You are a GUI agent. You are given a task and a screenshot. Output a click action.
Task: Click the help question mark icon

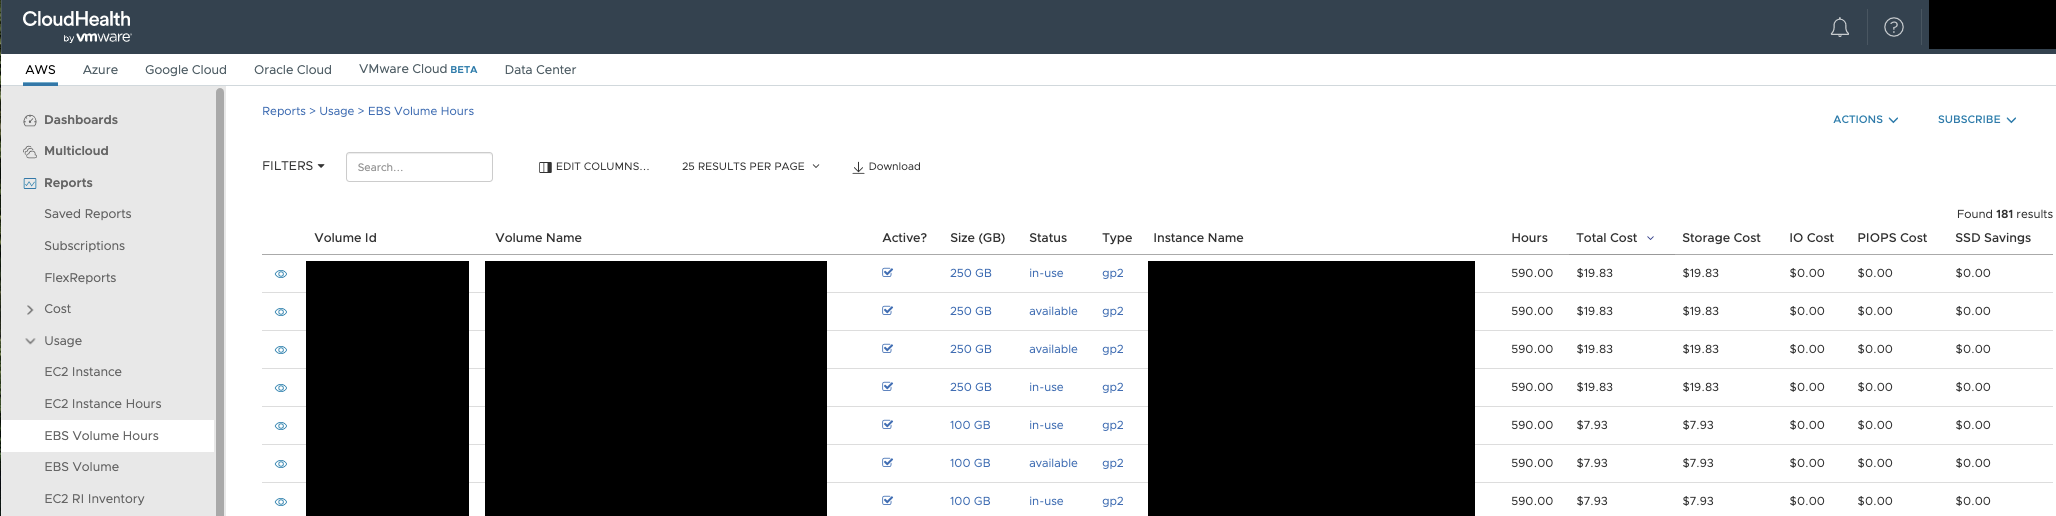[1893, 28]
